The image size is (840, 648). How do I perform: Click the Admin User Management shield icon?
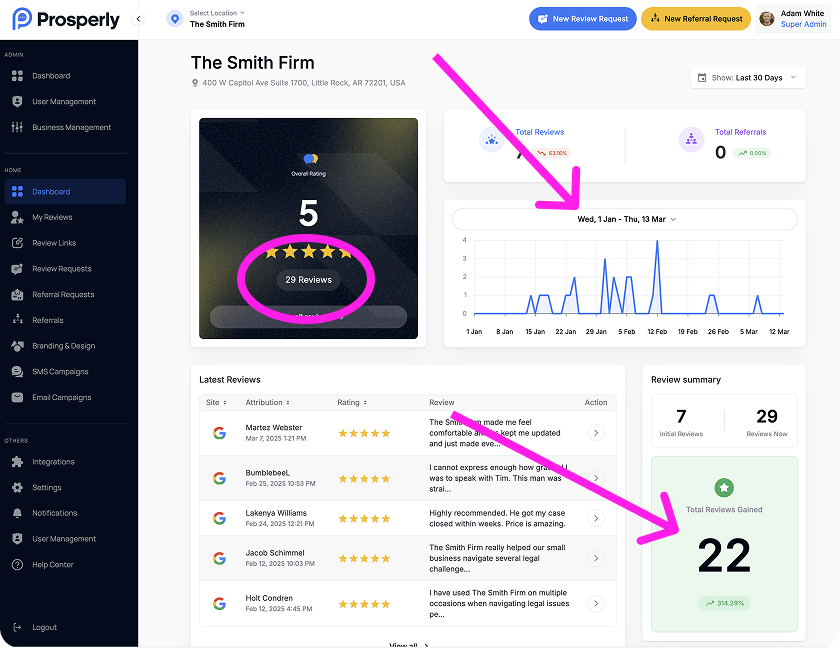17,101
